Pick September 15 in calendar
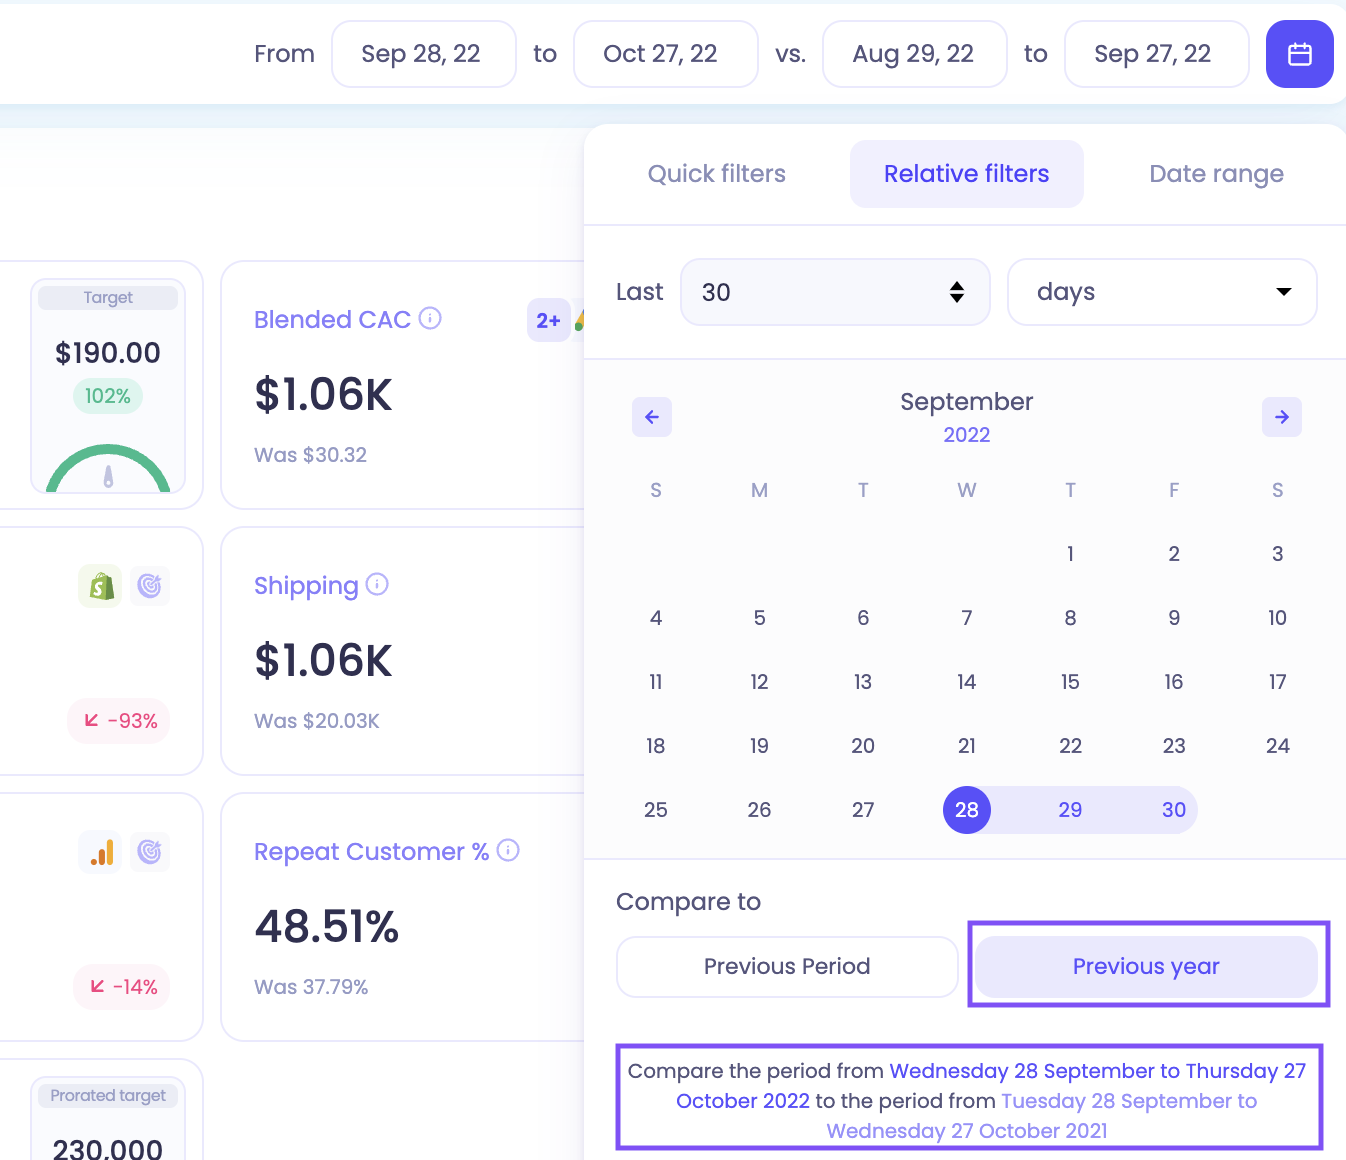1346x1160 pixels. click(1070, 682)
